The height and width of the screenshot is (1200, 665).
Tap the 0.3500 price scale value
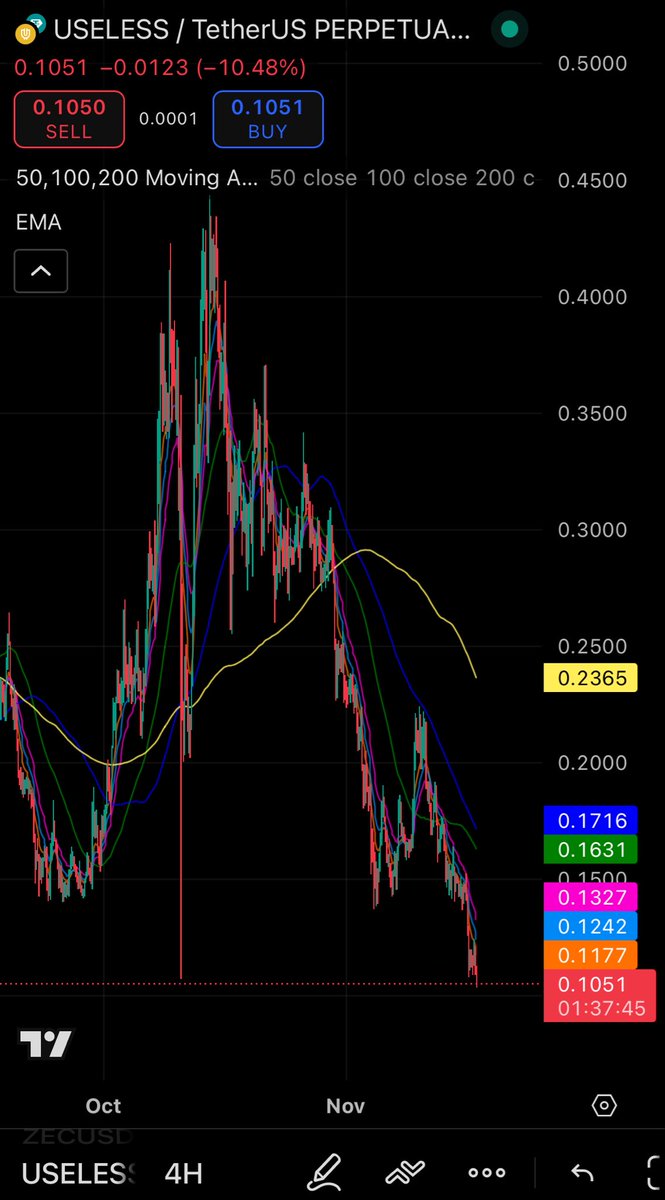coord(592,414)
